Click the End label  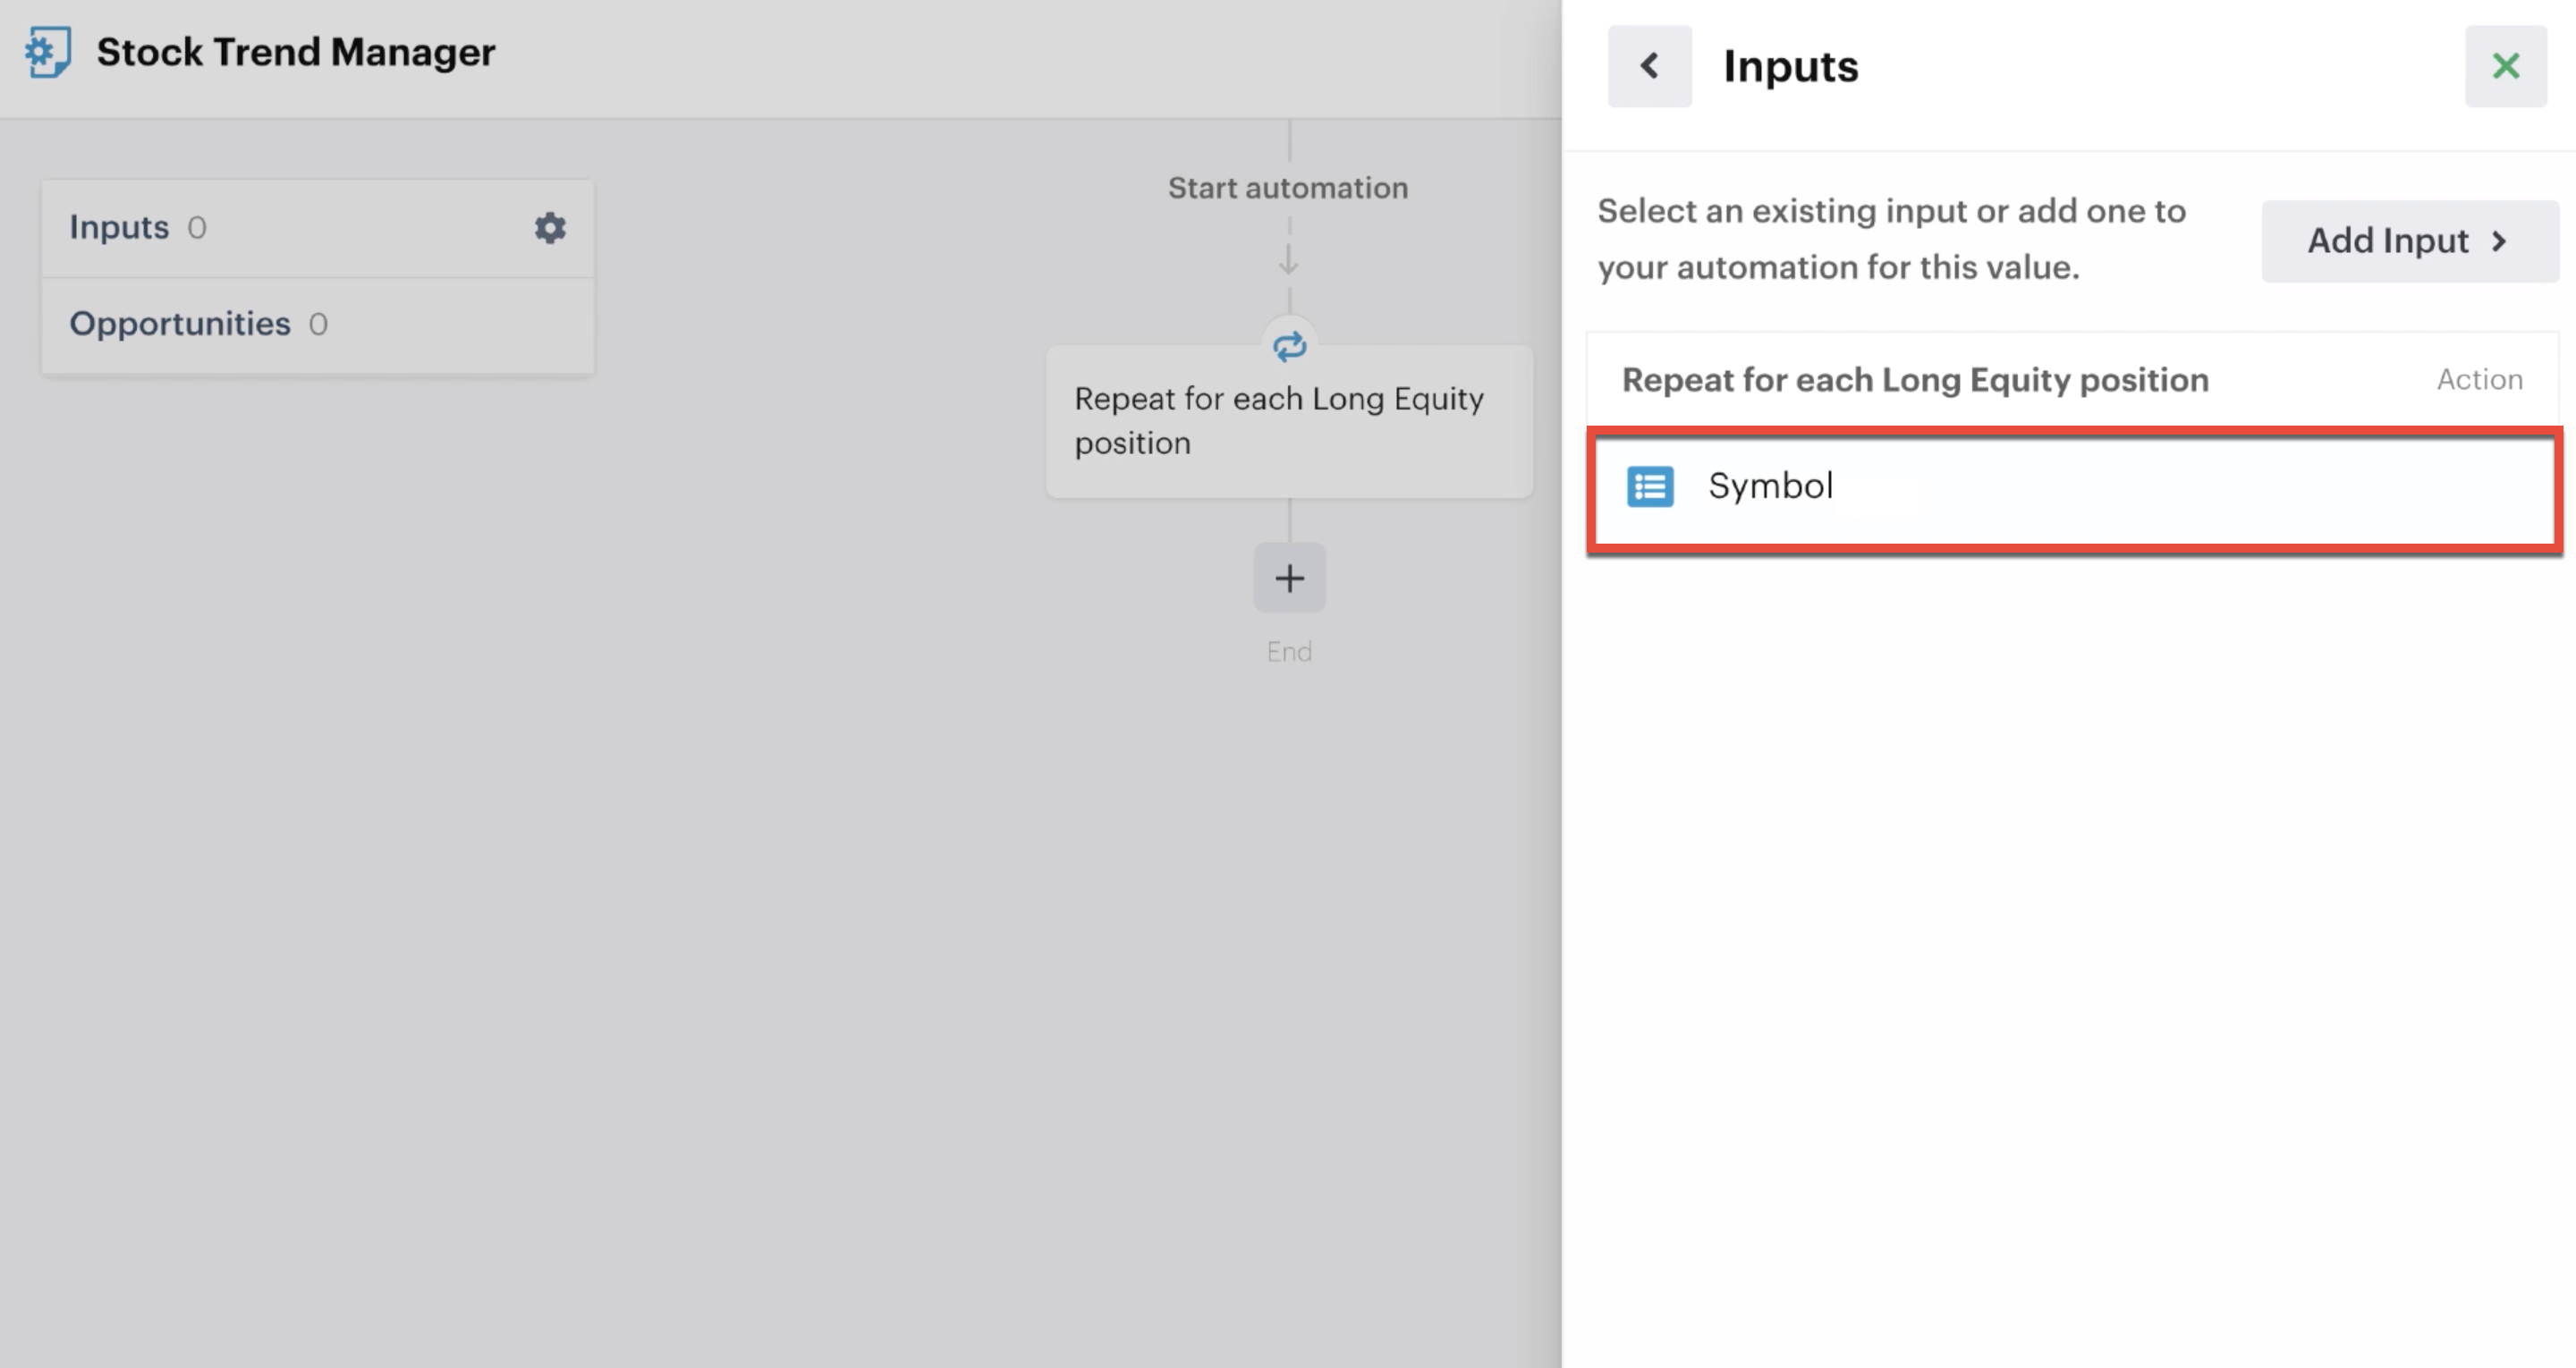pyautogui.click(x=1289, y=652)
